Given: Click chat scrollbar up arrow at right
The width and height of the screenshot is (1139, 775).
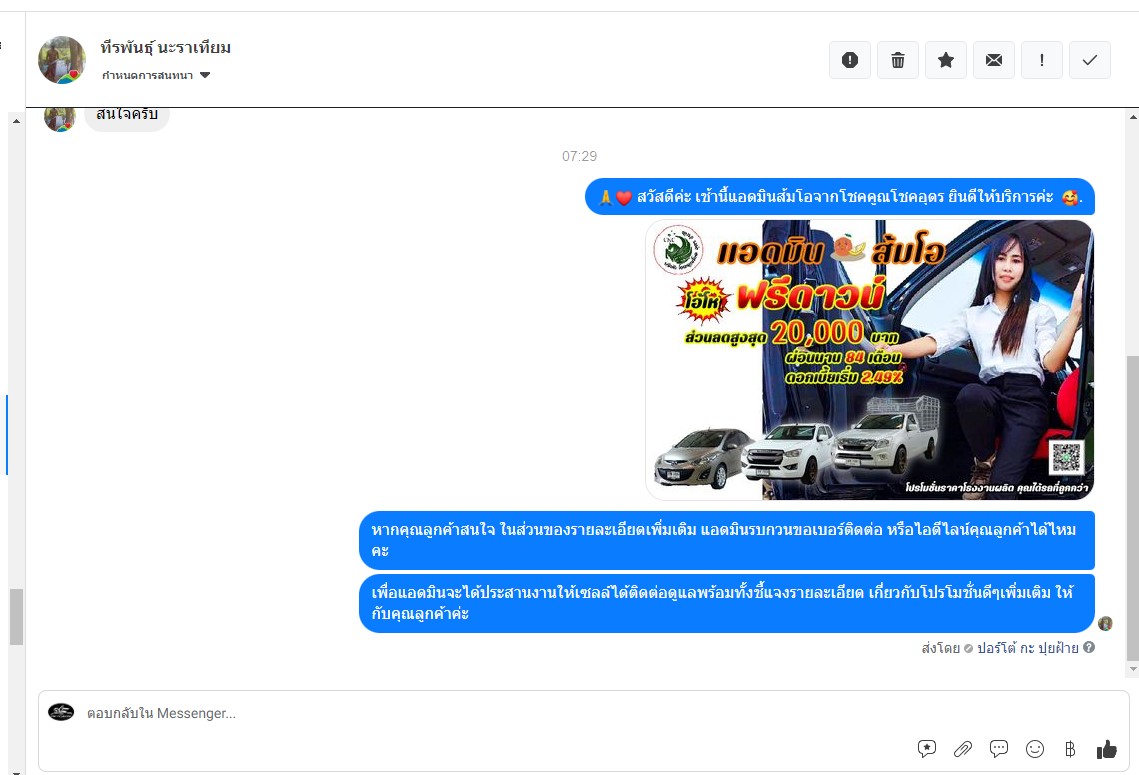Looking at the screenshot, I should click(x=1132, y=116).
